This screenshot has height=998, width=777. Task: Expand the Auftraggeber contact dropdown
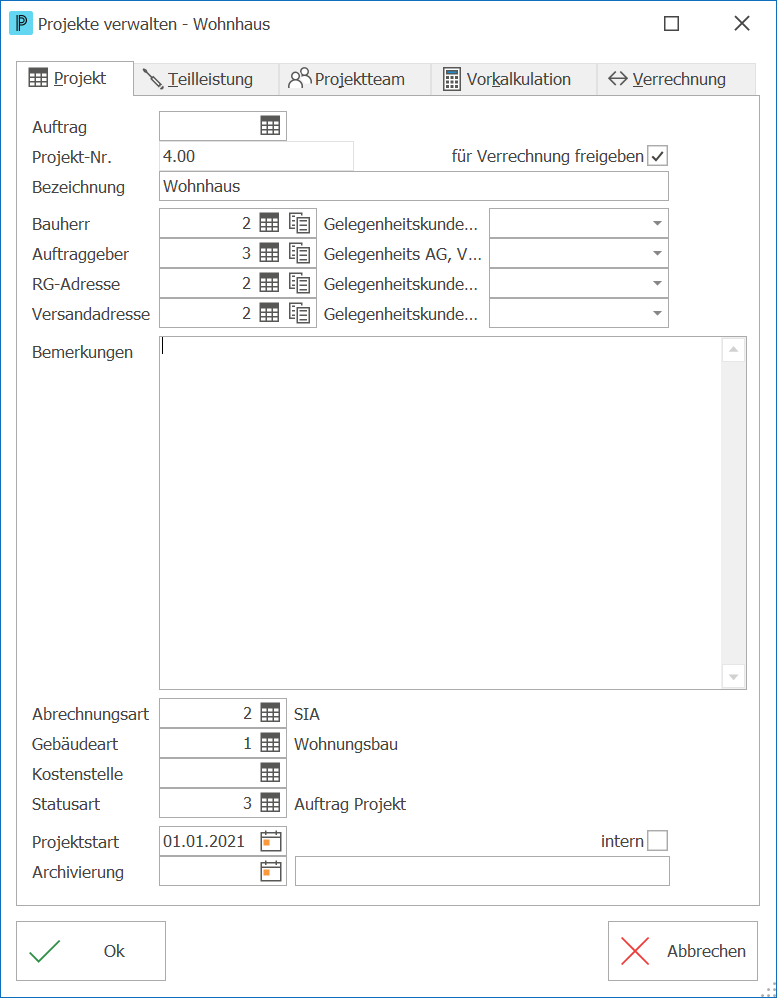[656, 253]
